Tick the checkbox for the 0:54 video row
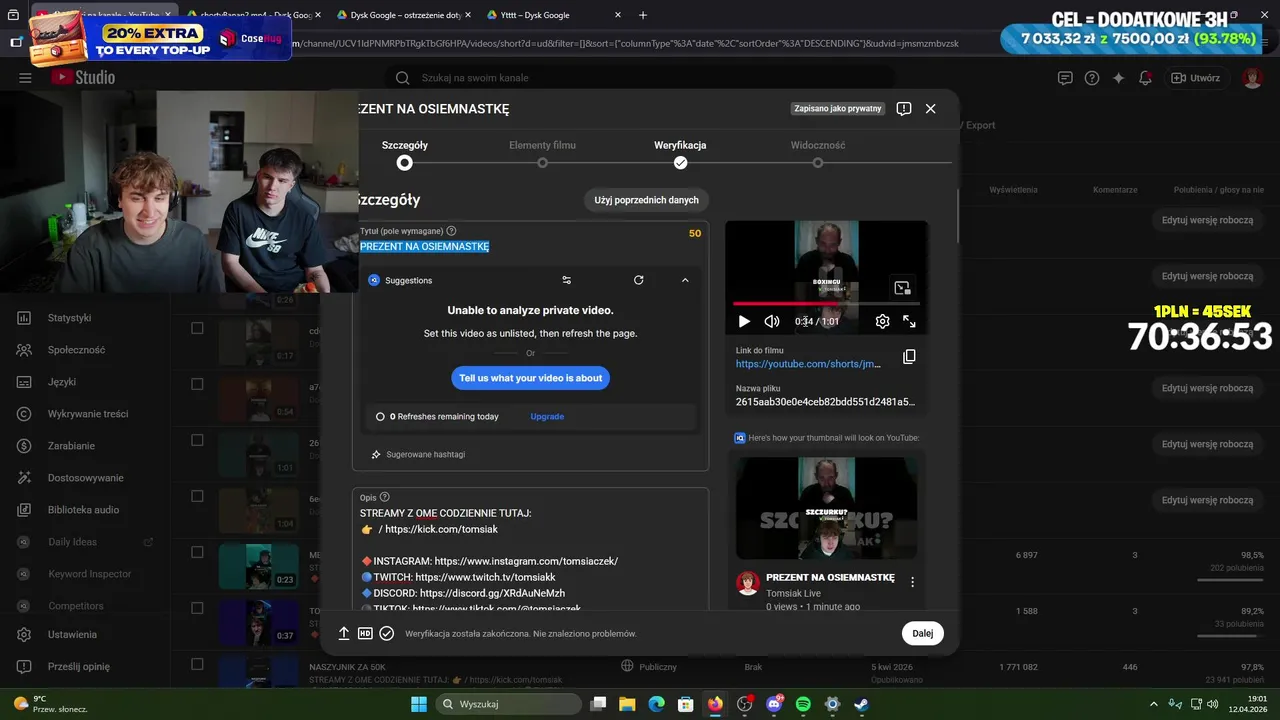The height and width of the screenshot is (720, 1280). pos(197,384)
